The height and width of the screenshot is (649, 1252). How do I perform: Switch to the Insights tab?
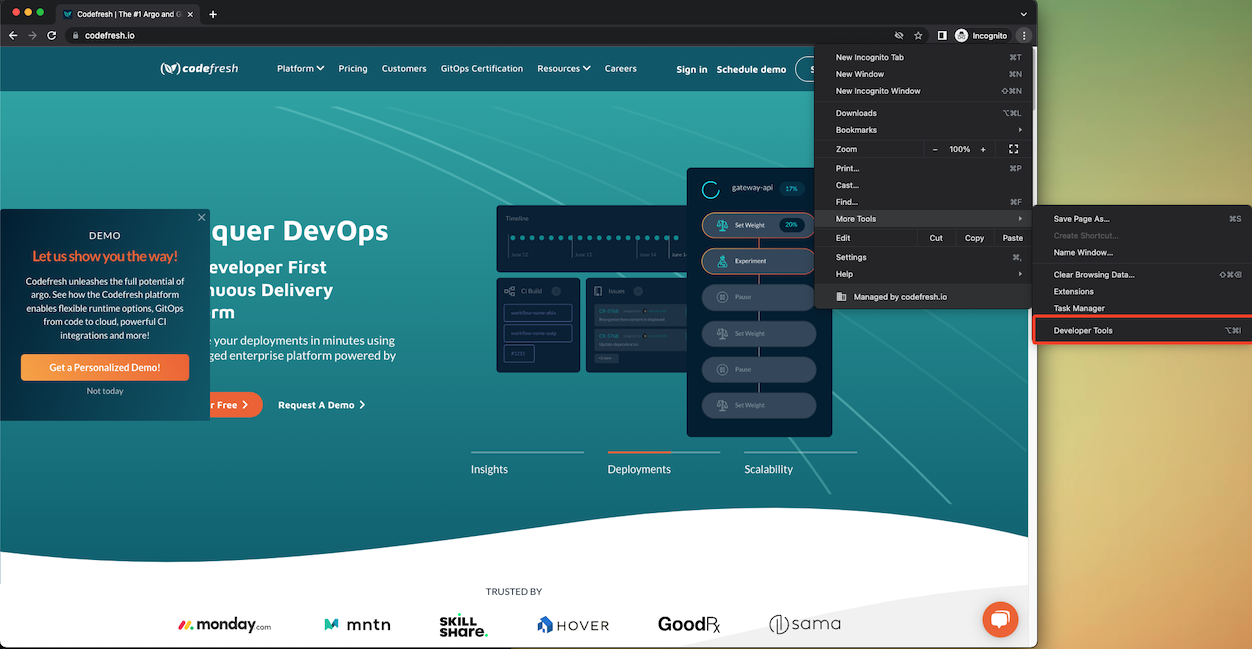tap(489, 469)
